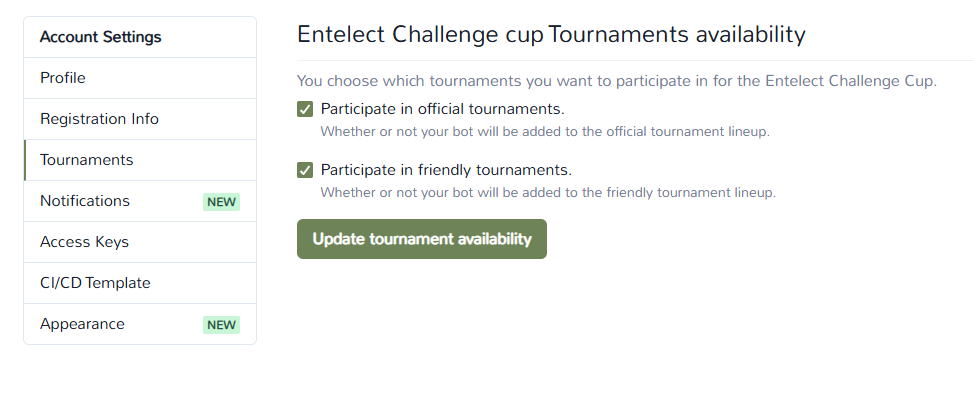
Task: Open the Appearance settings
Action: click(140, 324)
